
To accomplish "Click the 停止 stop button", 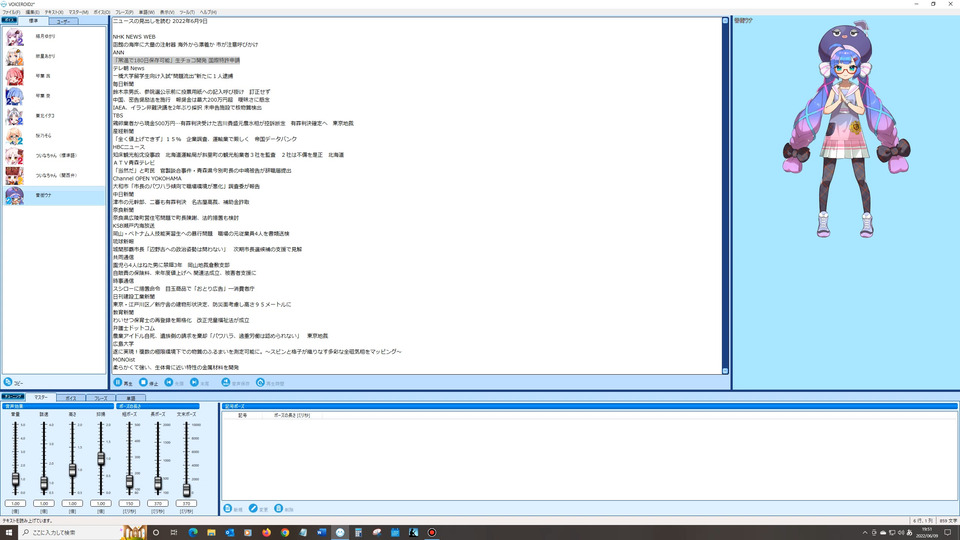I will point(148,383).
